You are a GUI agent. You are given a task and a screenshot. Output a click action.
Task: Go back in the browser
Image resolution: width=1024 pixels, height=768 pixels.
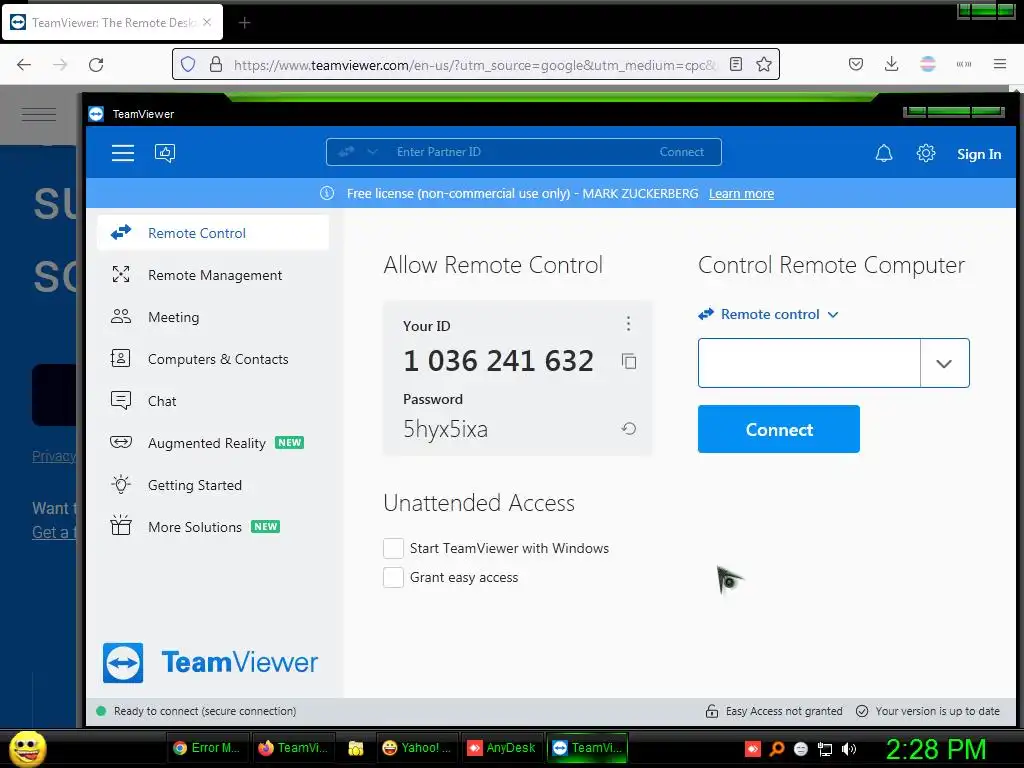tap(24, 65)
